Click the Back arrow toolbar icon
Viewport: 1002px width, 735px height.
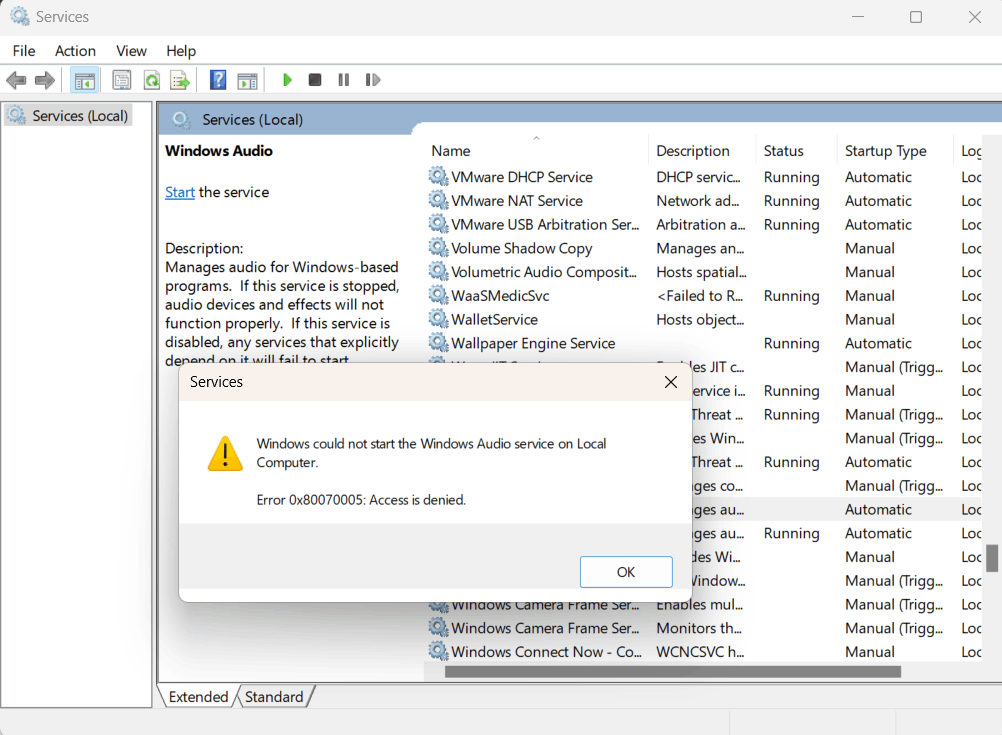[x=16, y=81]
